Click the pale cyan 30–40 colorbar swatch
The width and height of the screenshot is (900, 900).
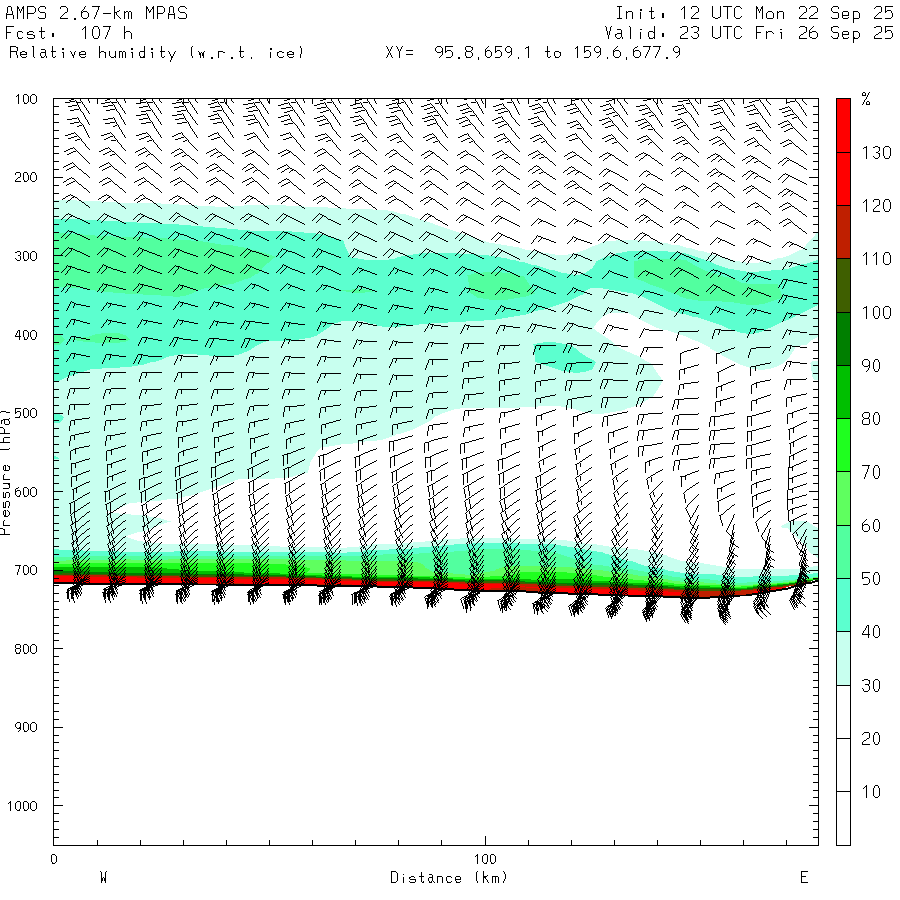pos(843,659)
